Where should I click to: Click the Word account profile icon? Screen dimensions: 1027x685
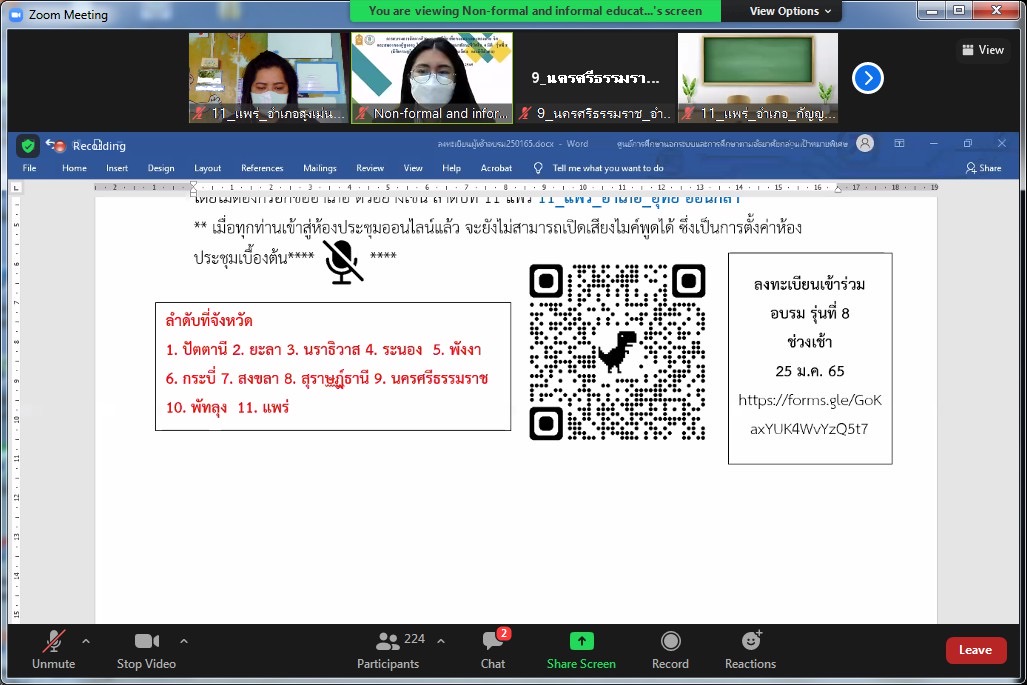point(865,143)
